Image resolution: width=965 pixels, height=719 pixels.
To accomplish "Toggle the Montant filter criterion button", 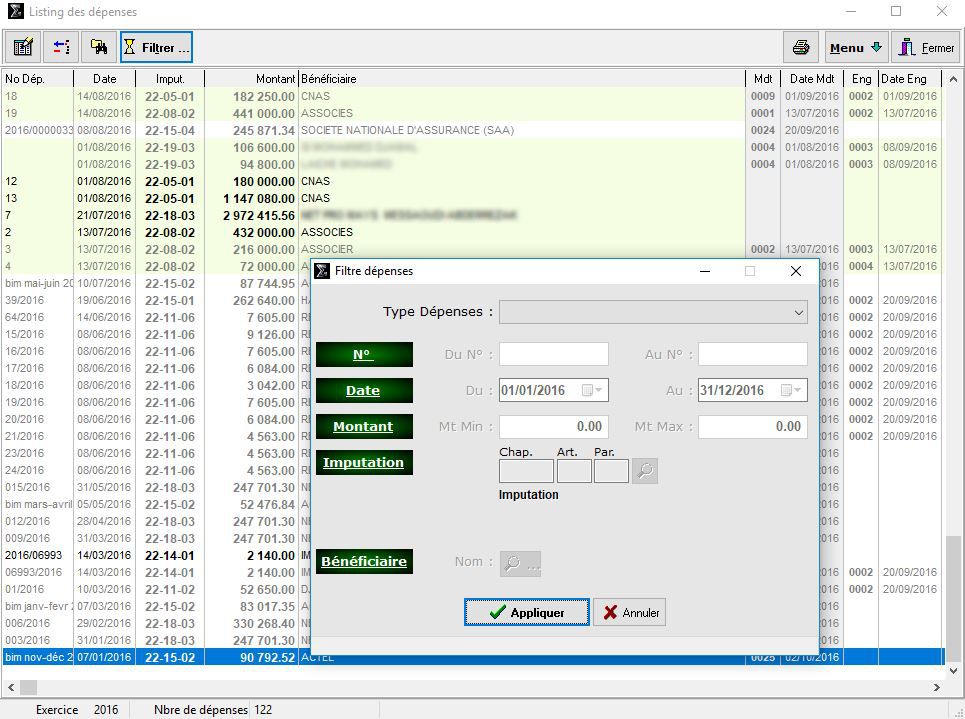I will click(x=364, y=427).
